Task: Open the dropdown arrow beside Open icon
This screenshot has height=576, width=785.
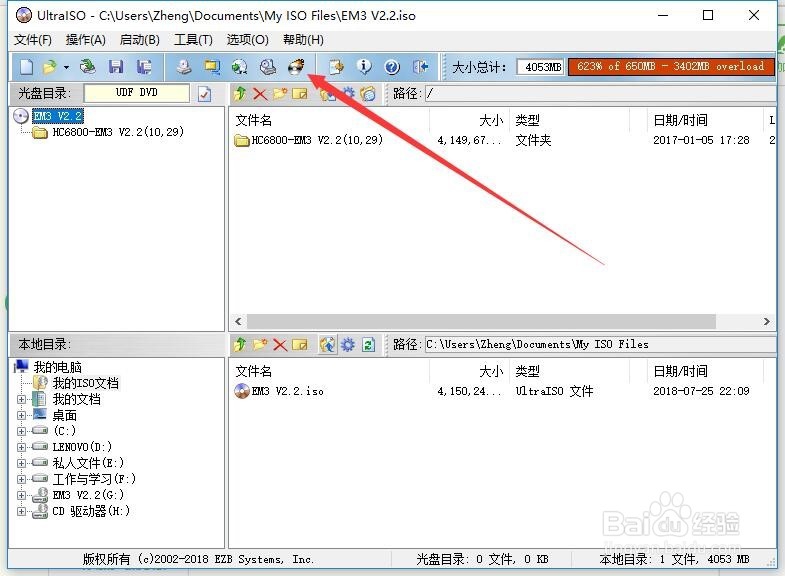Action: (x=66, y=67)
